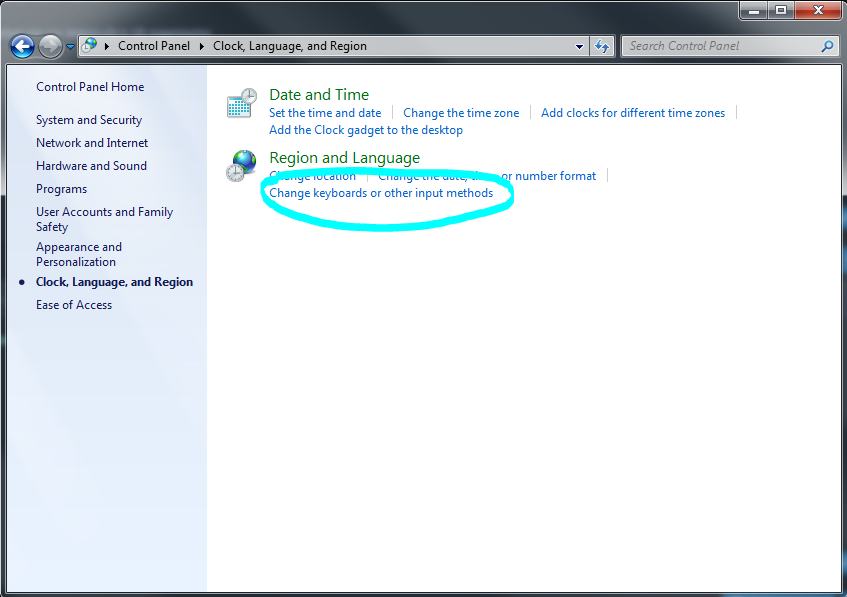The image size is (847, 597).
Task: Select Clock, Language, and Region in sidebar
Action: pyautogui.click(x=114, y=282)
